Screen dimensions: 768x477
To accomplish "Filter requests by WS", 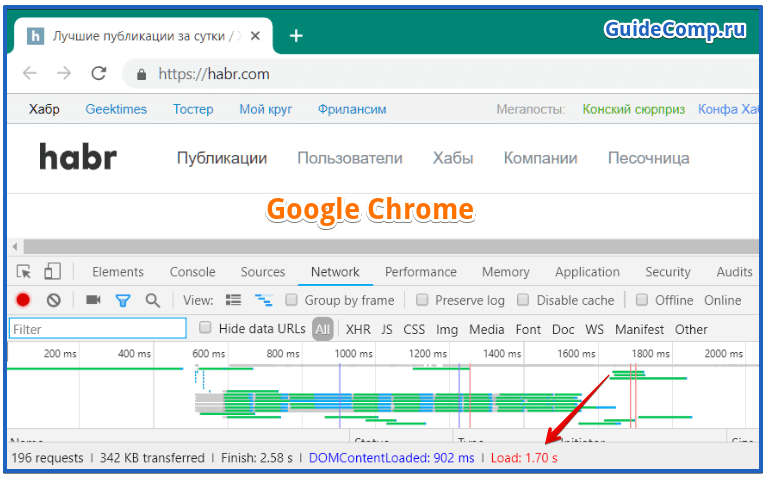I will 594,329.
